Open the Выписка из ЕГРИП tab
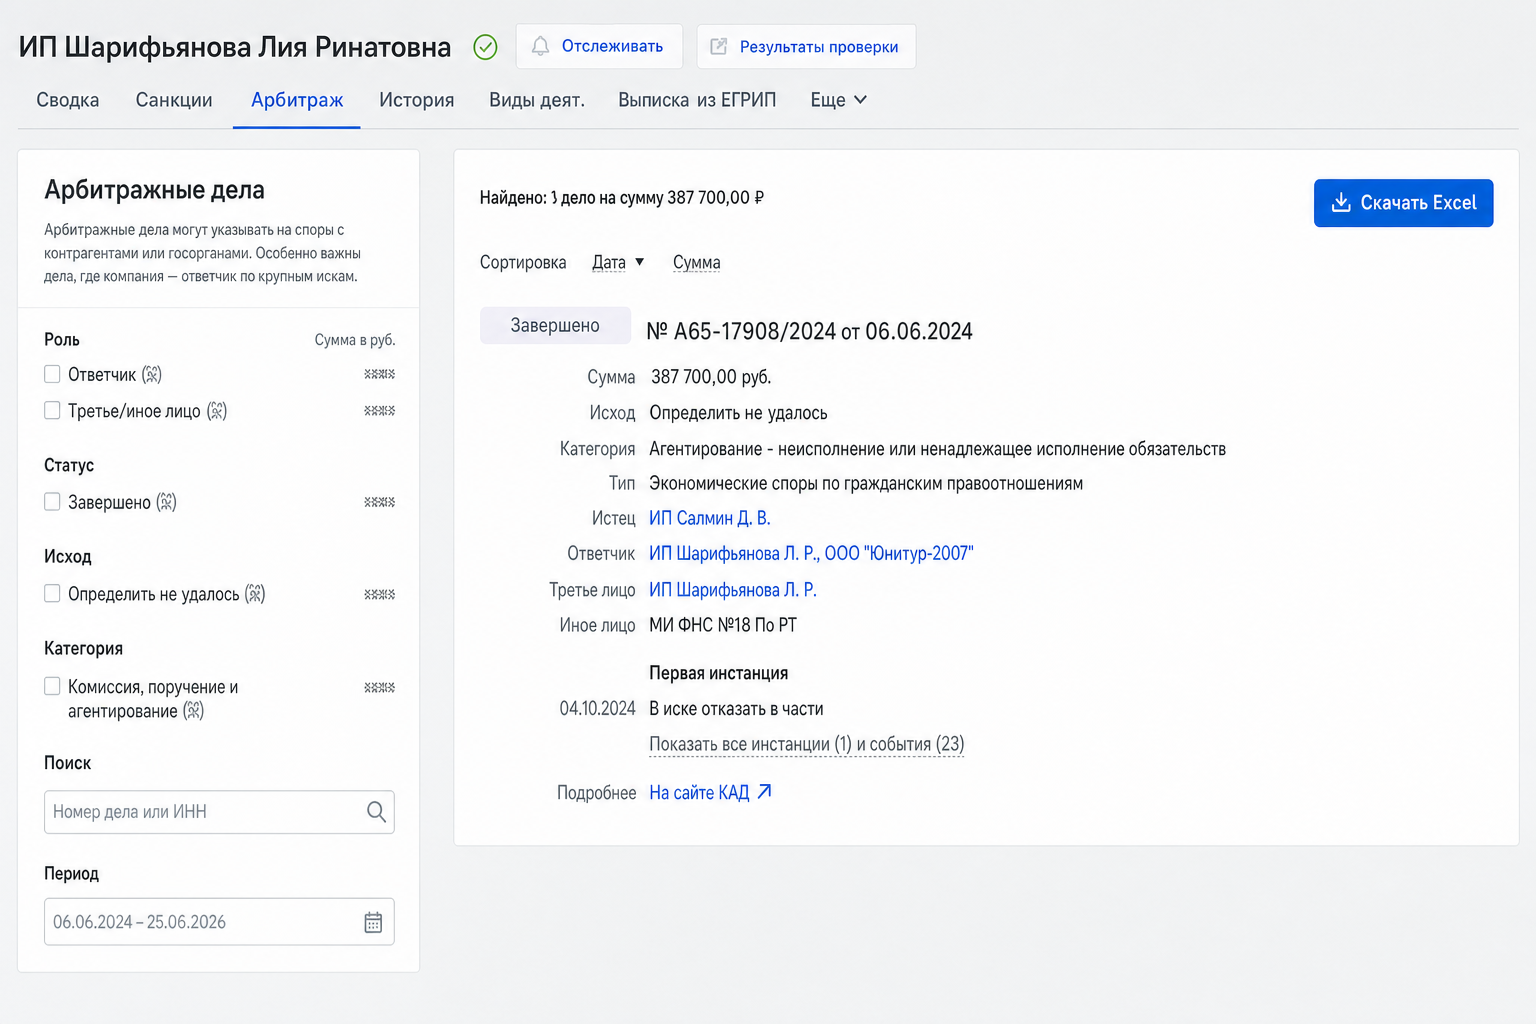 click(697, 100)
